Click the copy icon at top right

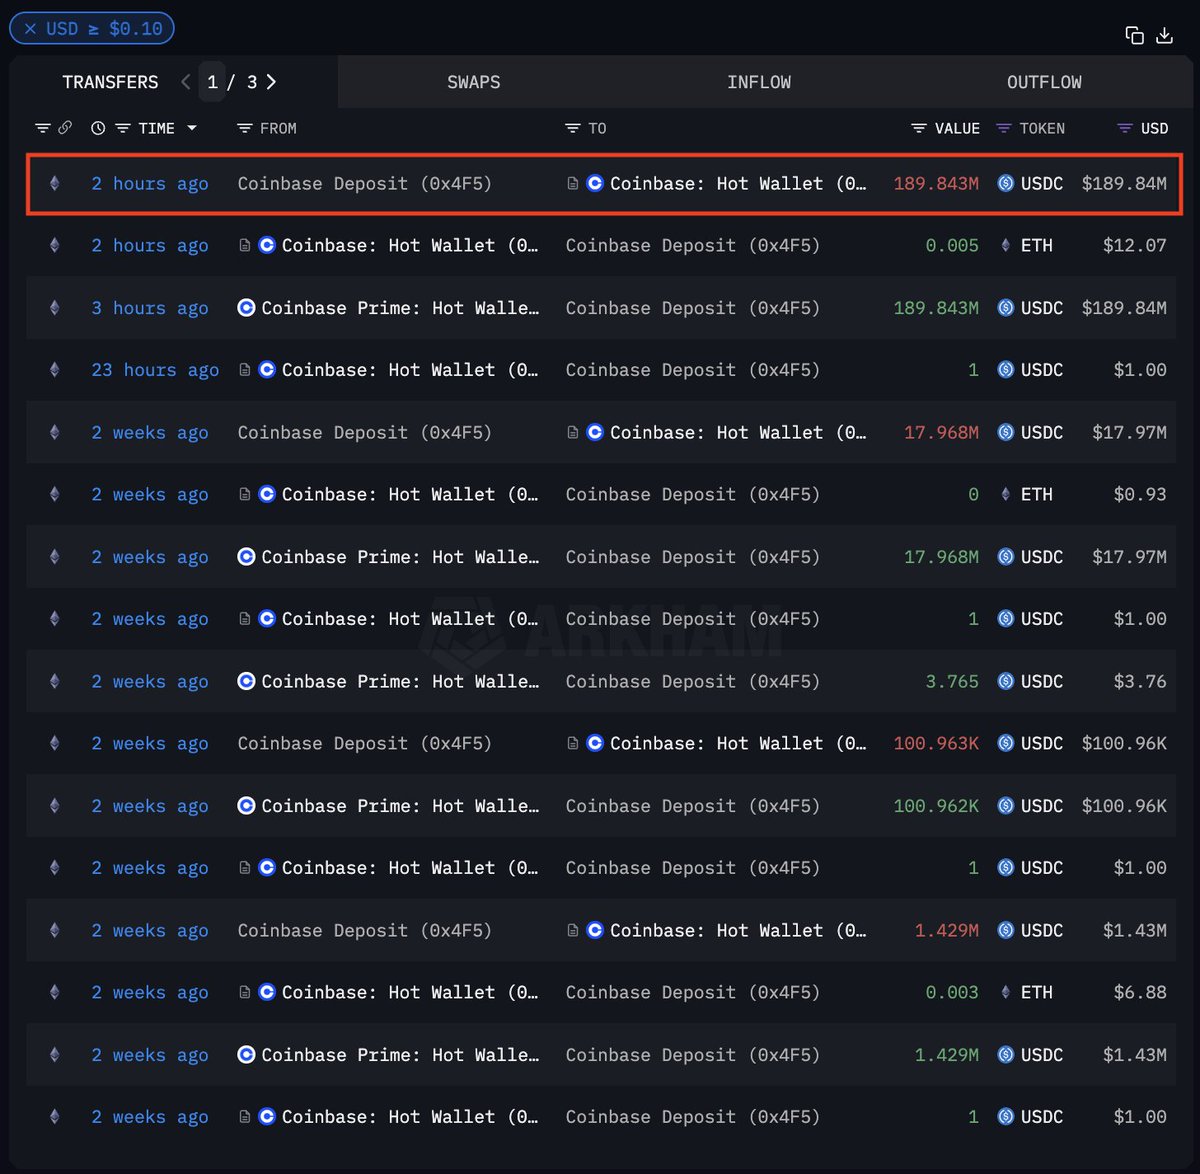(1134, 35)
